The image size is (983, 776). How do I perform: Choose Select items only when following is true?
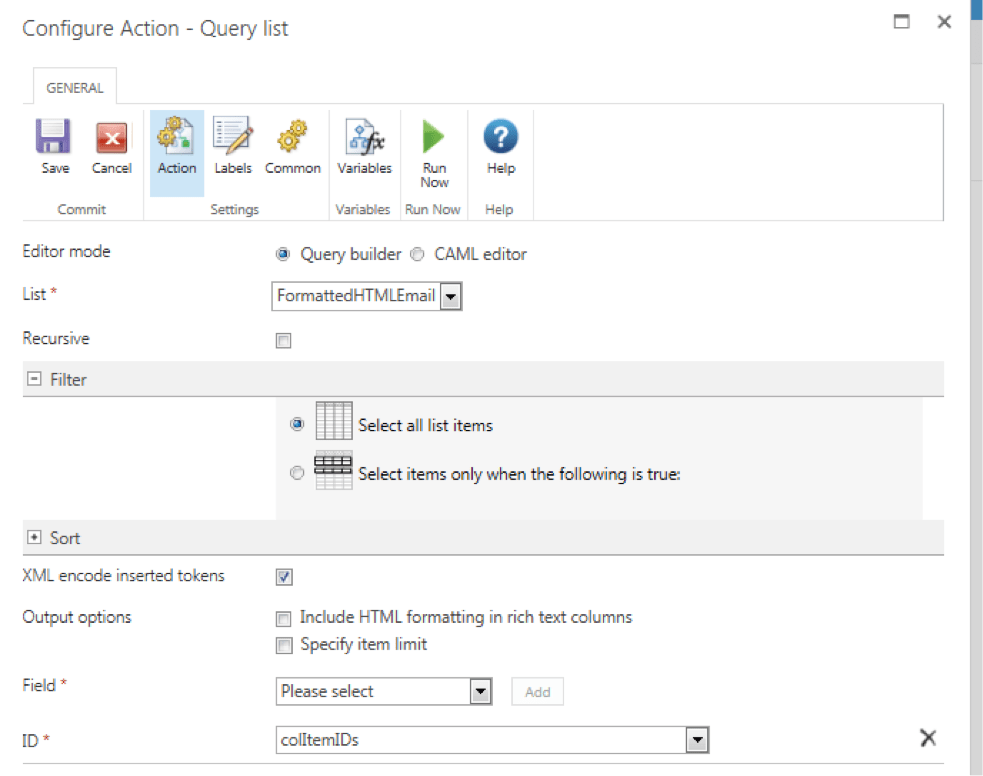coord(297,473)
